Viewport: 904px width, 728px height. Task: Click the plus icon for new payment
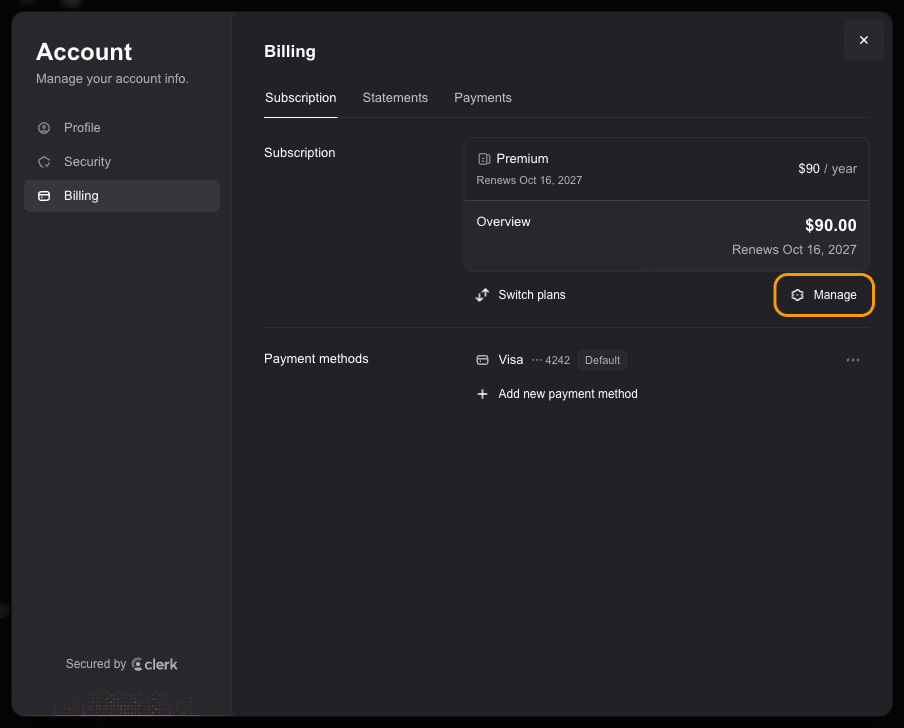482,394
